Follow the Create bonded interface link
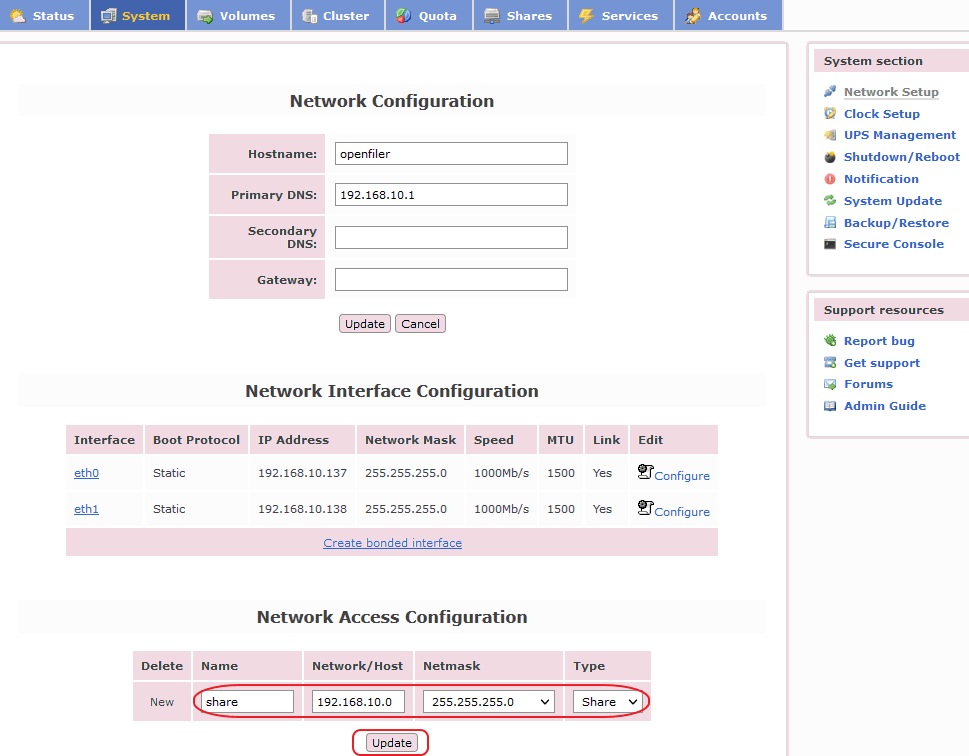This screenshot has height=756, width=969. [392, 543]
